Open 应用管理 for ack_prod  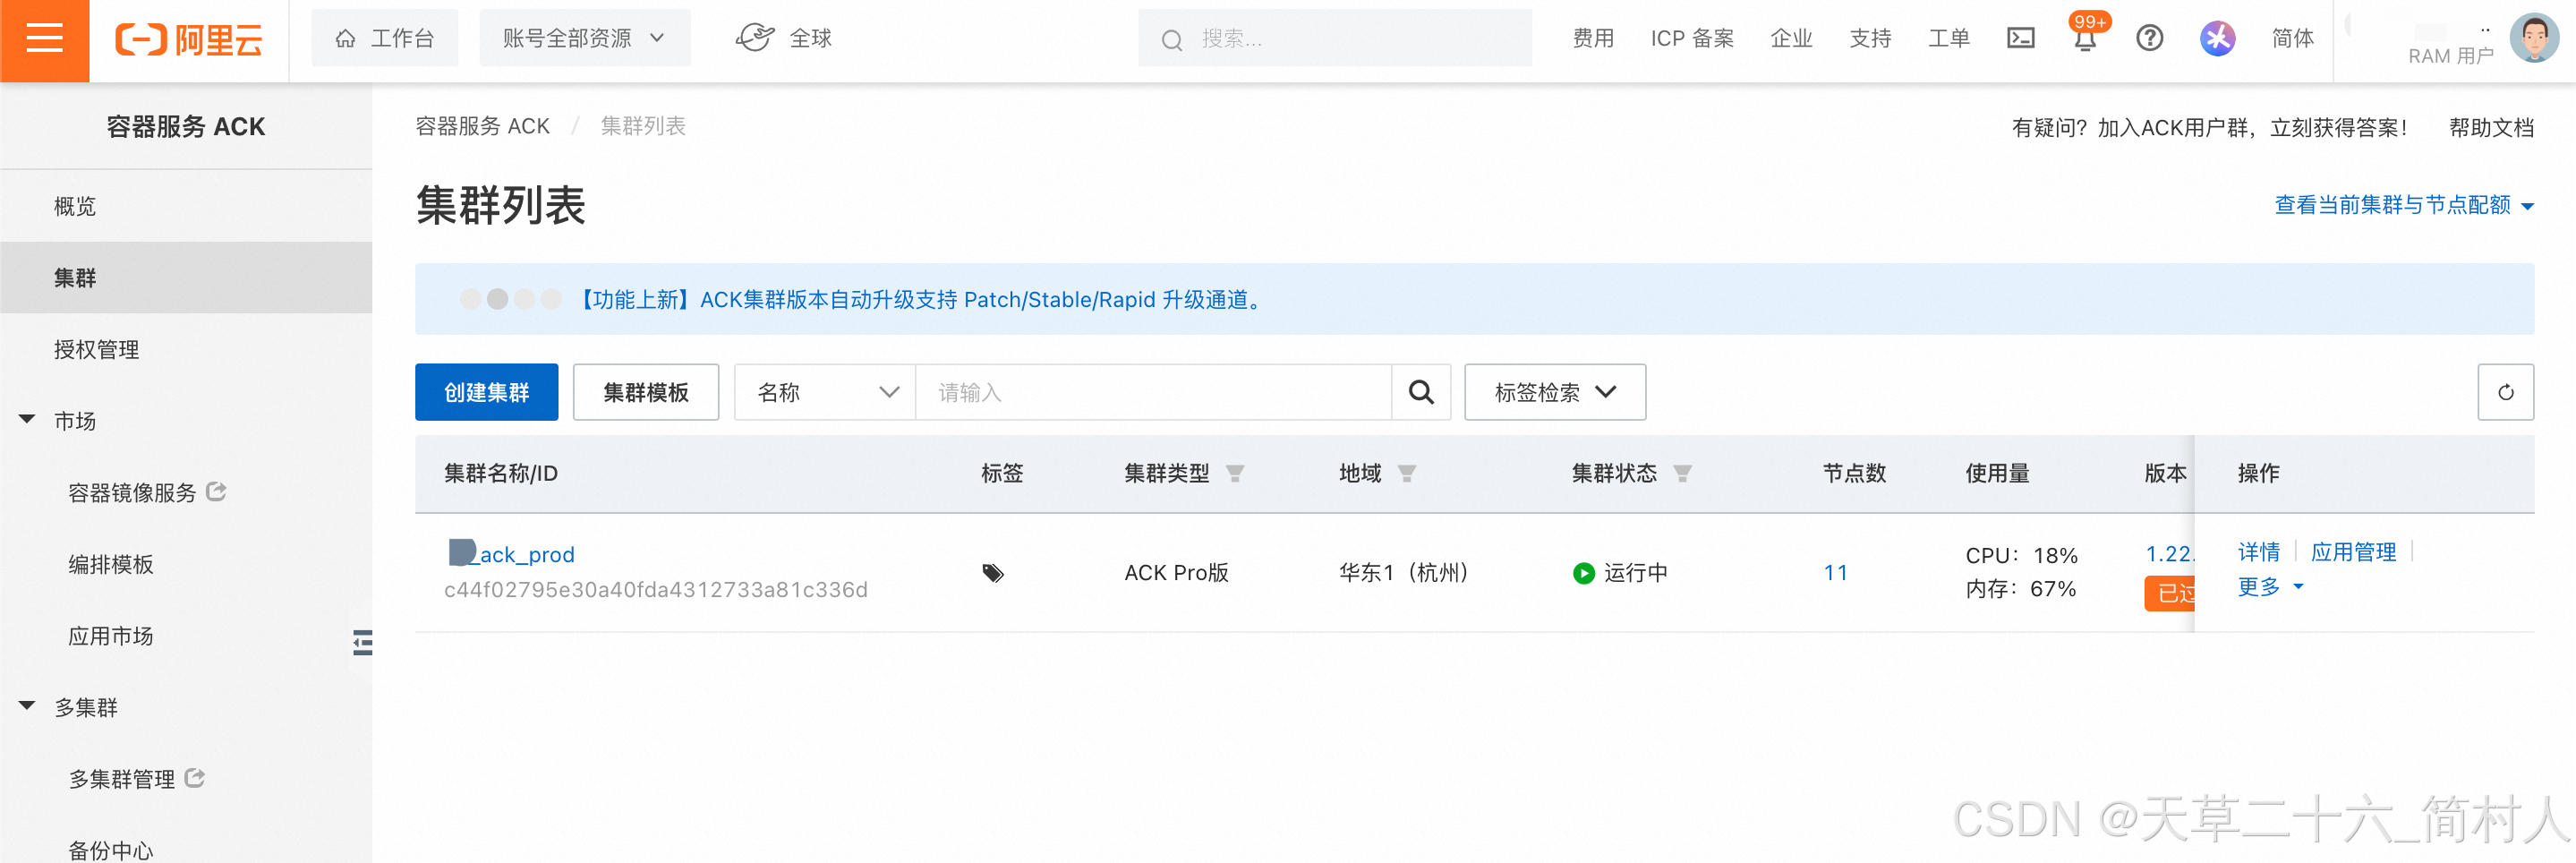2353,552
